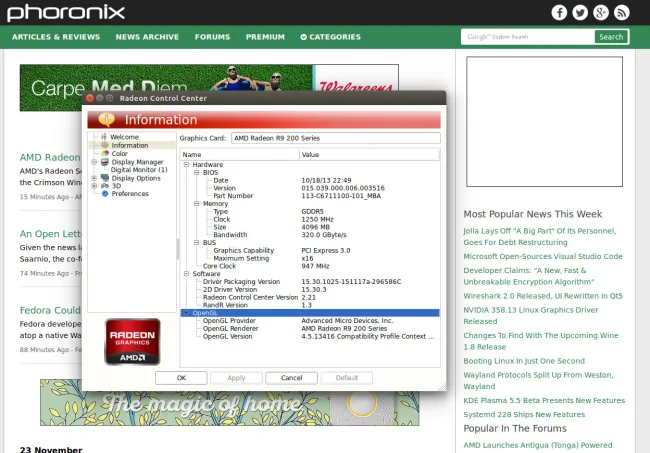Expand the 3D tree node
Screen dimensions: 650x453
(x=94, y=186)
